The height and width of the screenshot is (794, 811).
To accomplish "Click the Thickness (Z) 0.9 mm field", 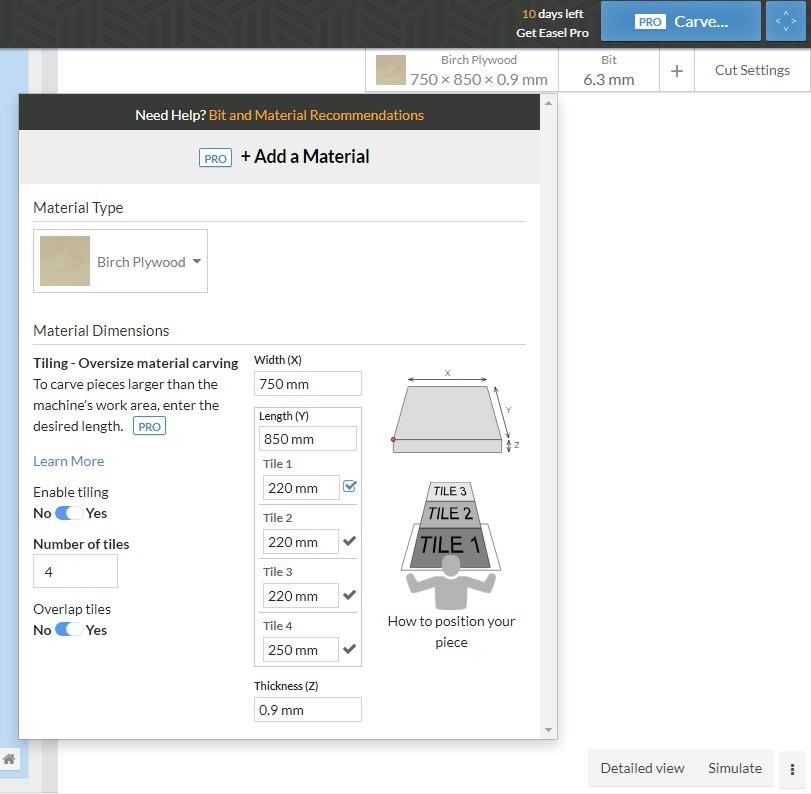I will point(308,710).
